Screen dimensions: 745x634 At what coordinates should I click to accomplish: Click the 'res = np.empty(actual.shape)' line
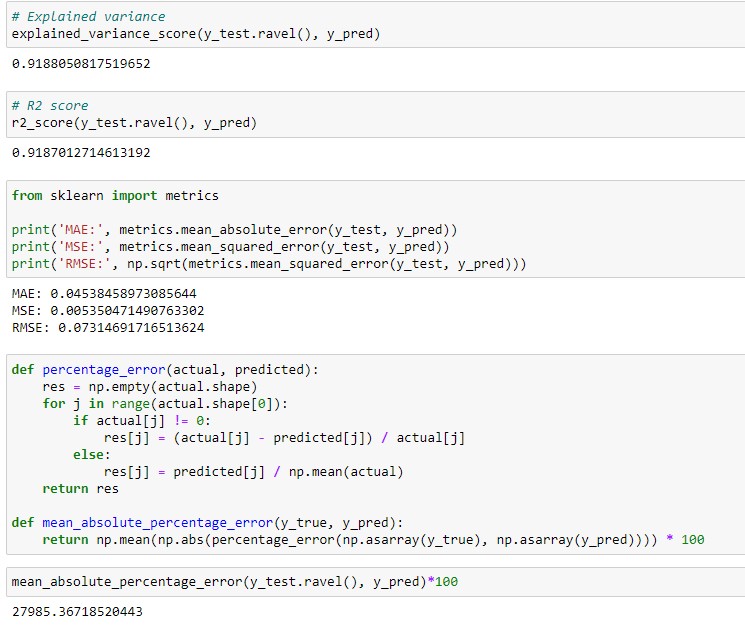coord(150,387)
